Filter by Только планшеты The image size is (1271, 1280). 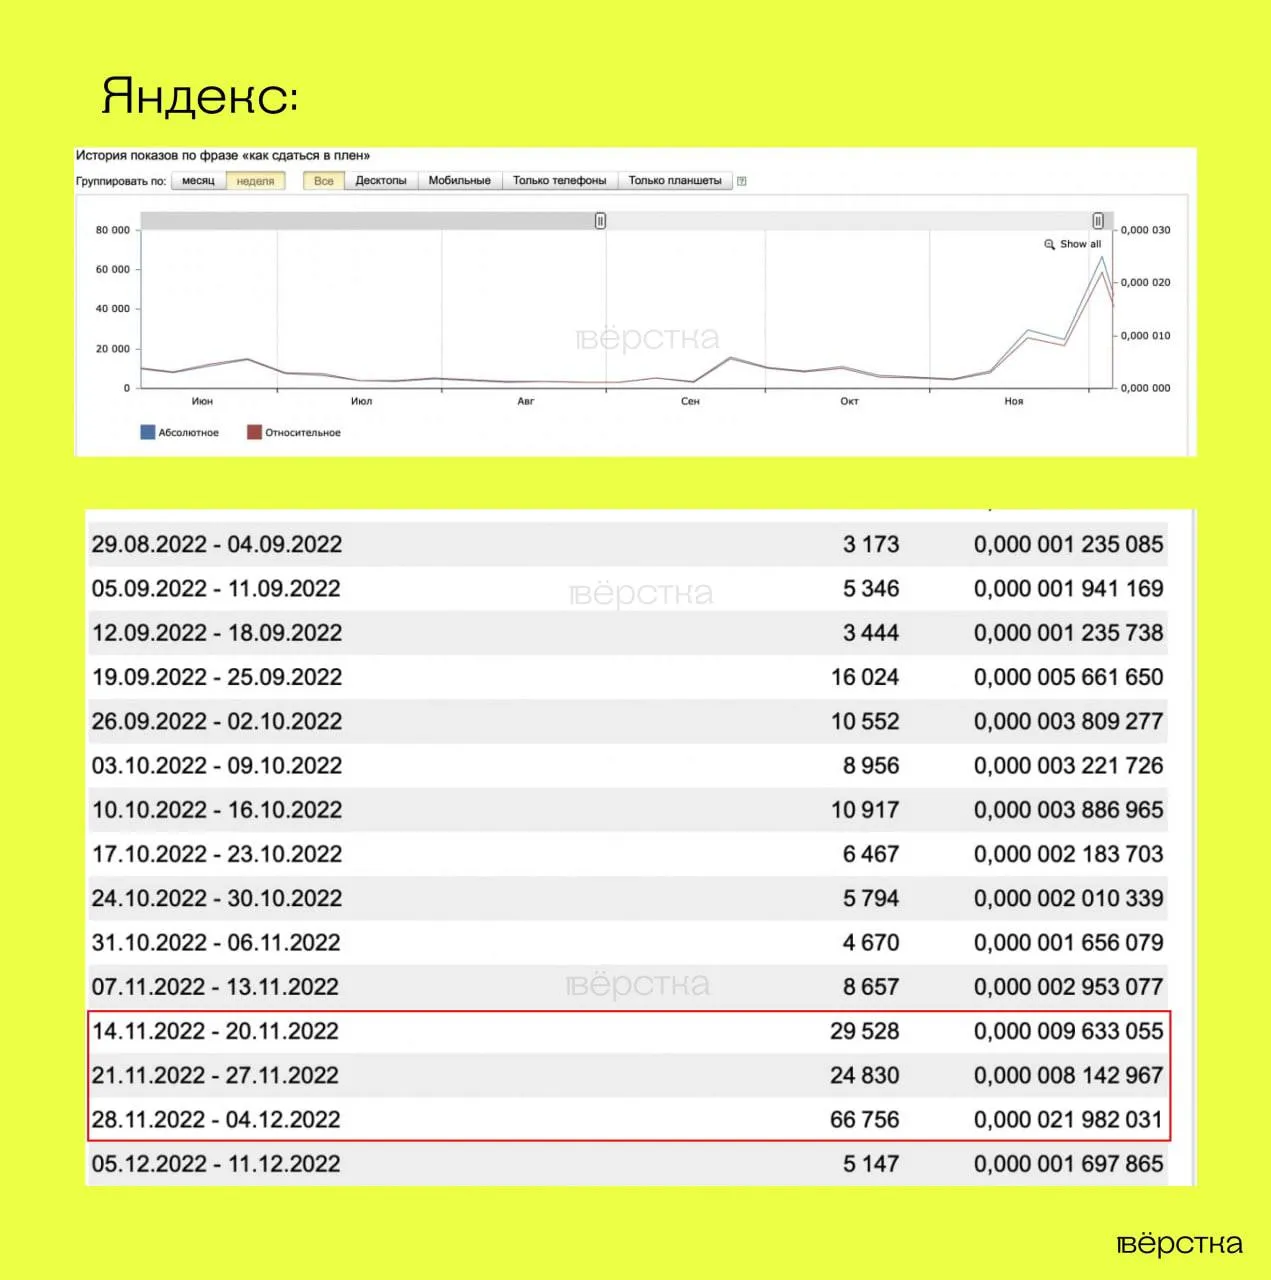[674, 181]
